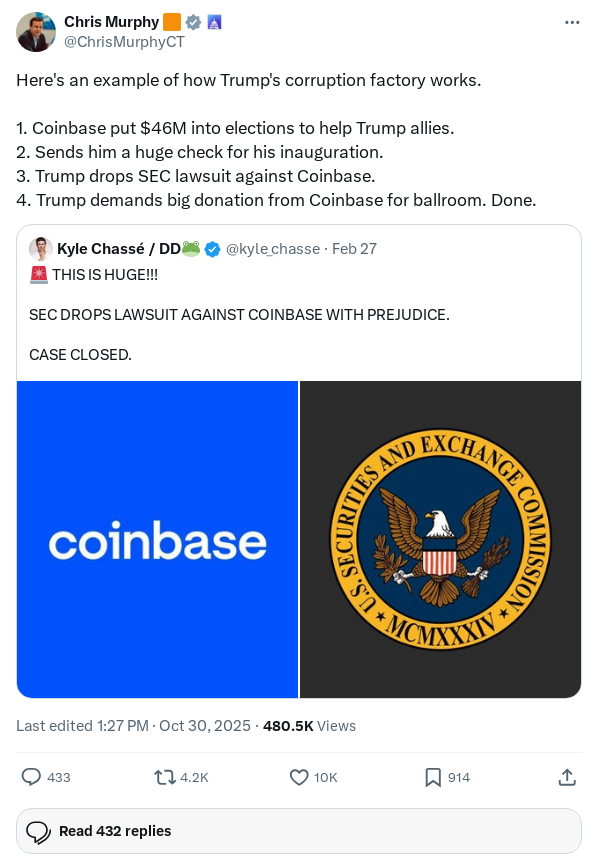
Task: Click Chris Murphy's verified badge
Action: pyautogui.click(x=193, y=22)
